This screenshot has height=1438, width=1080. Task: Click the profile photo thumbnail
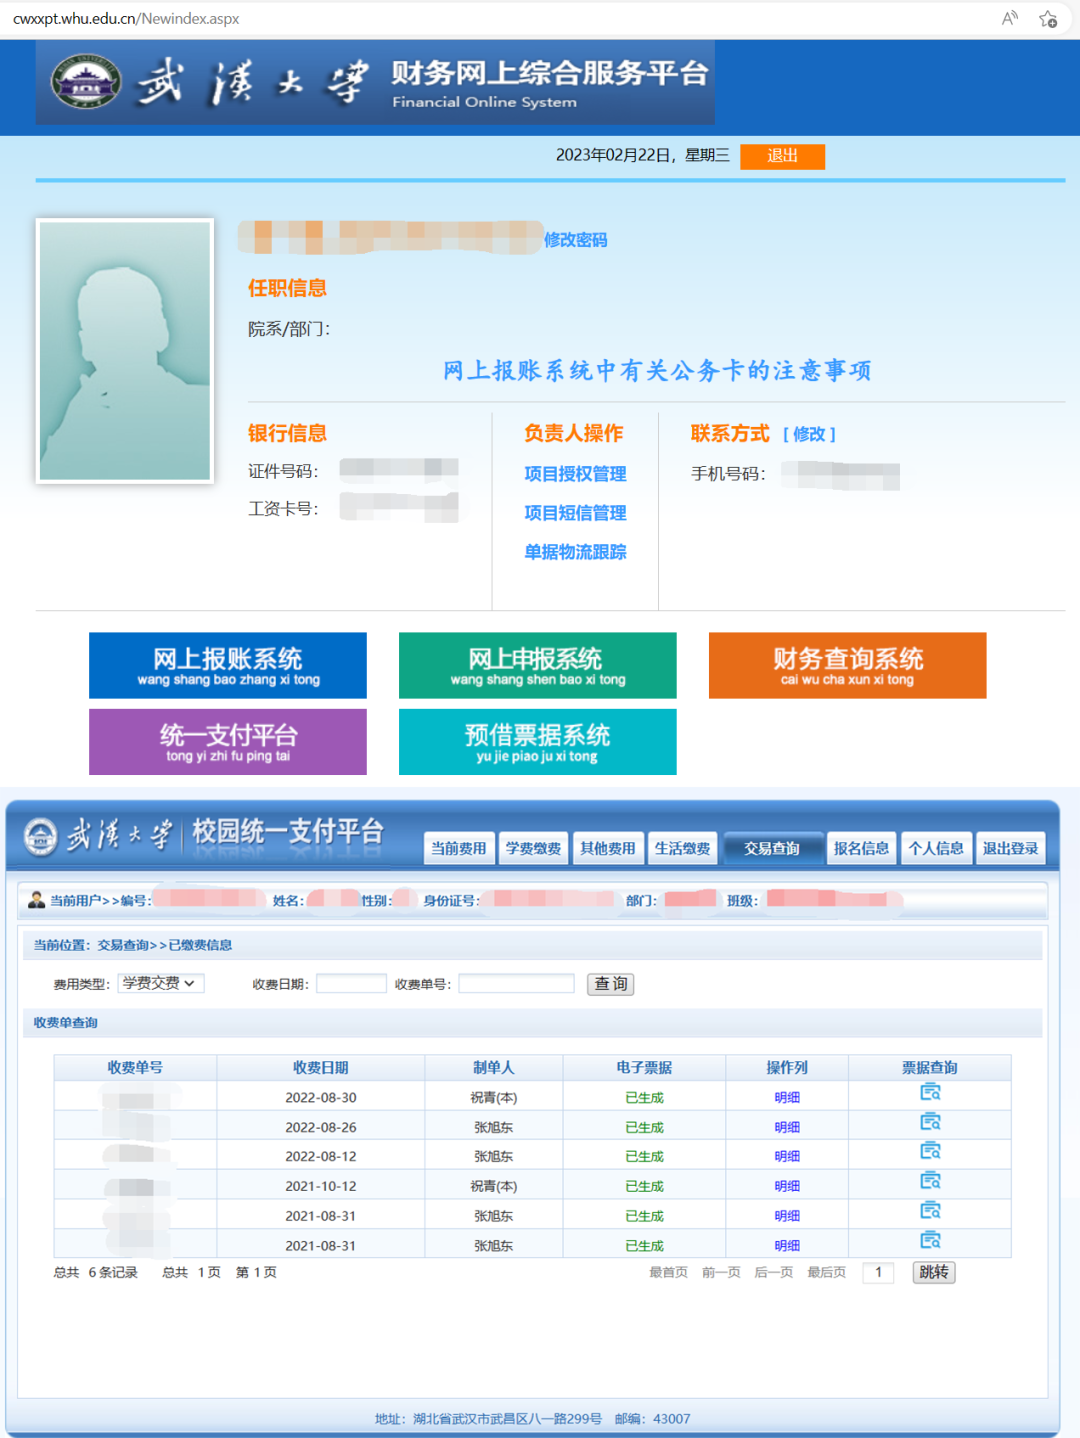click(x=125, y=351)
